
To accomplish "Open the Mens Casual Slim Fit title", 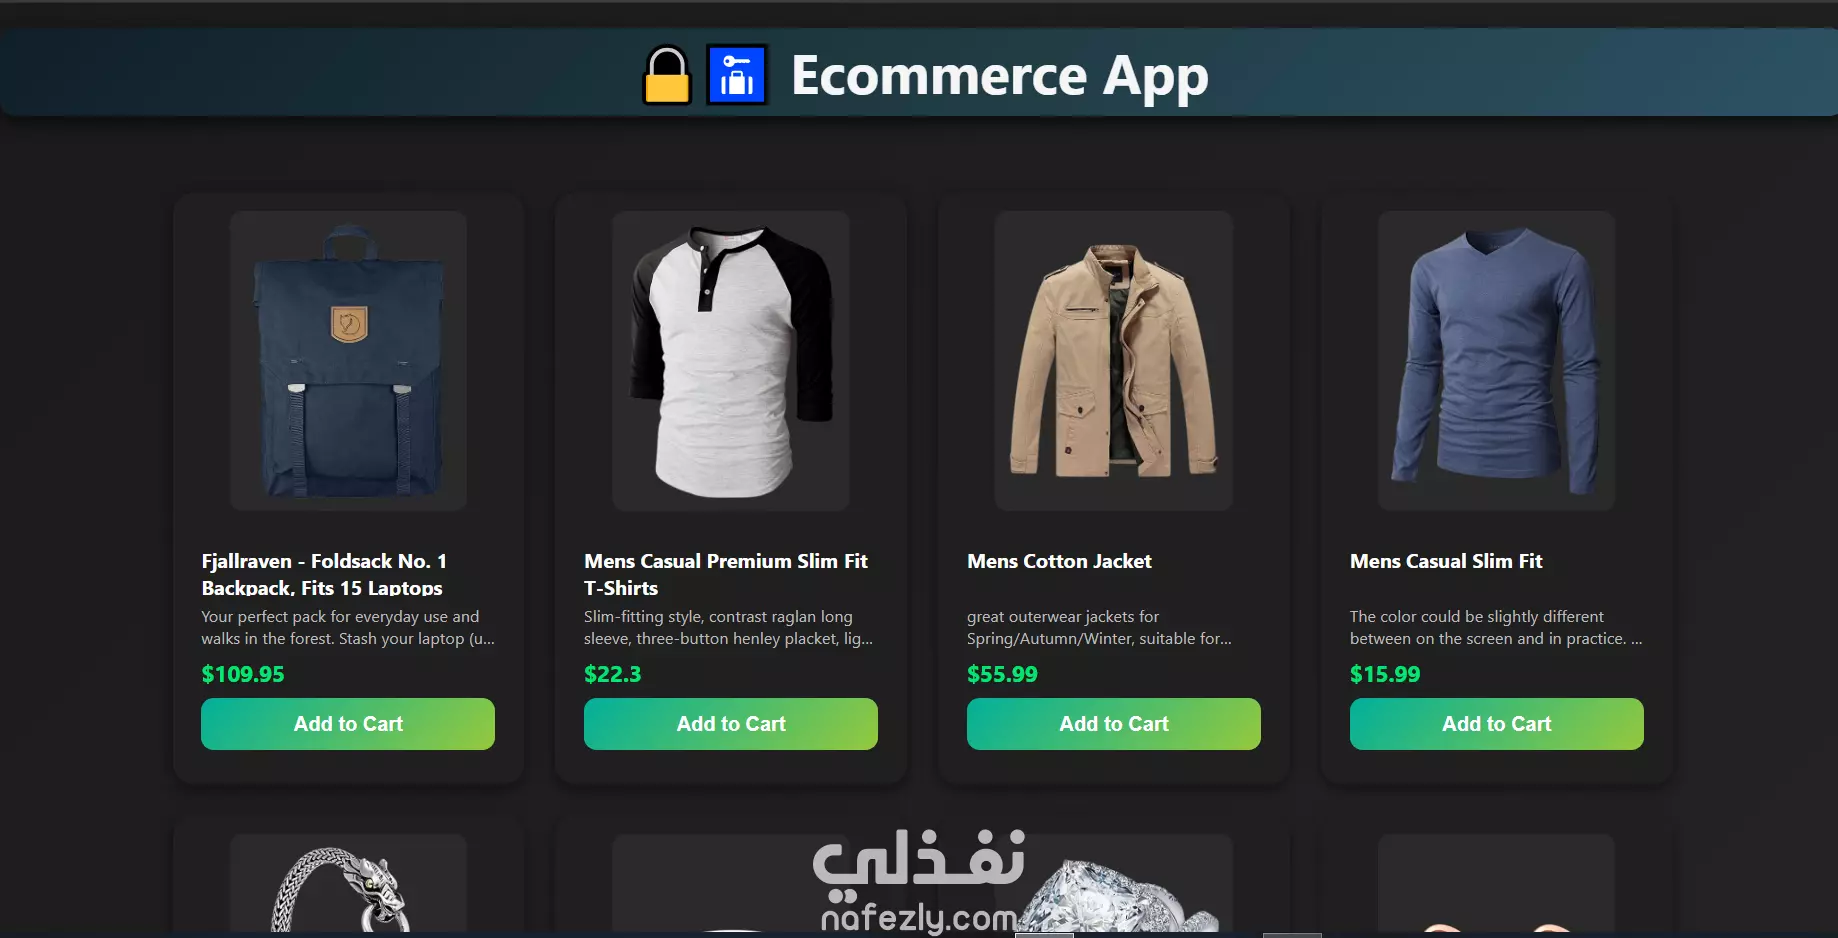I will coord(1446,561).
